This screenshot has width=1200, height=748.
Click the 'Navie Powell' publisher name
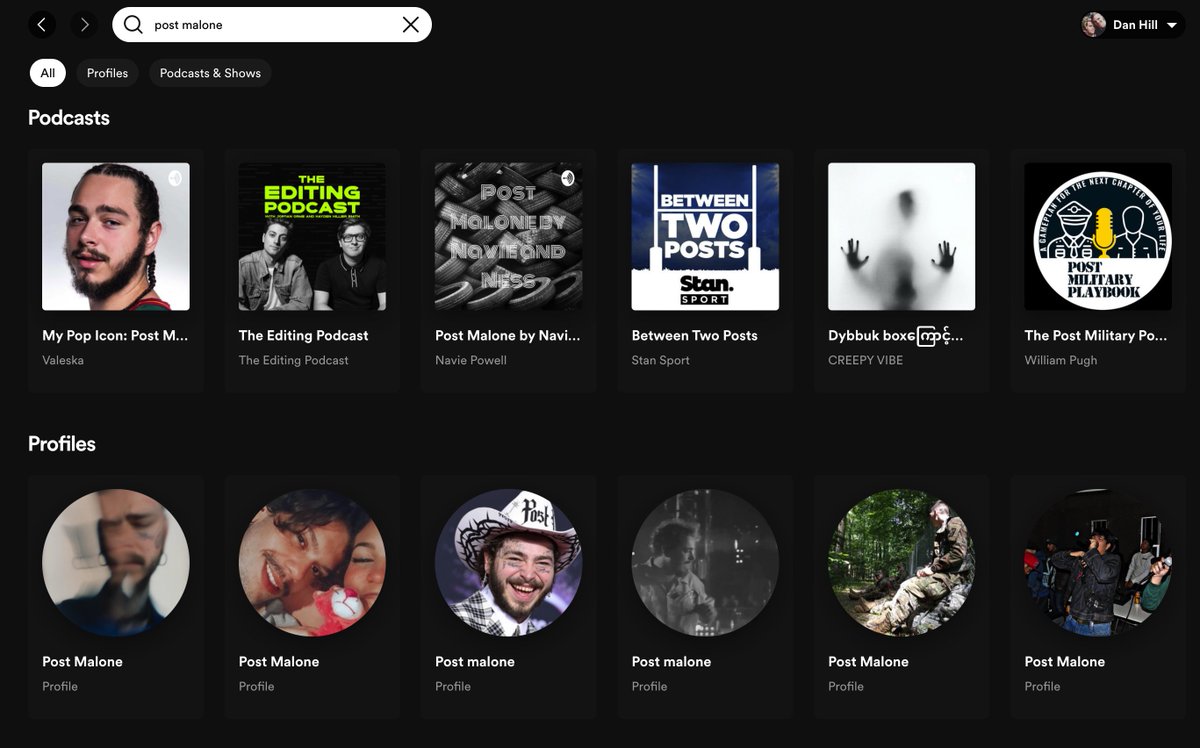tap(471, 360)
